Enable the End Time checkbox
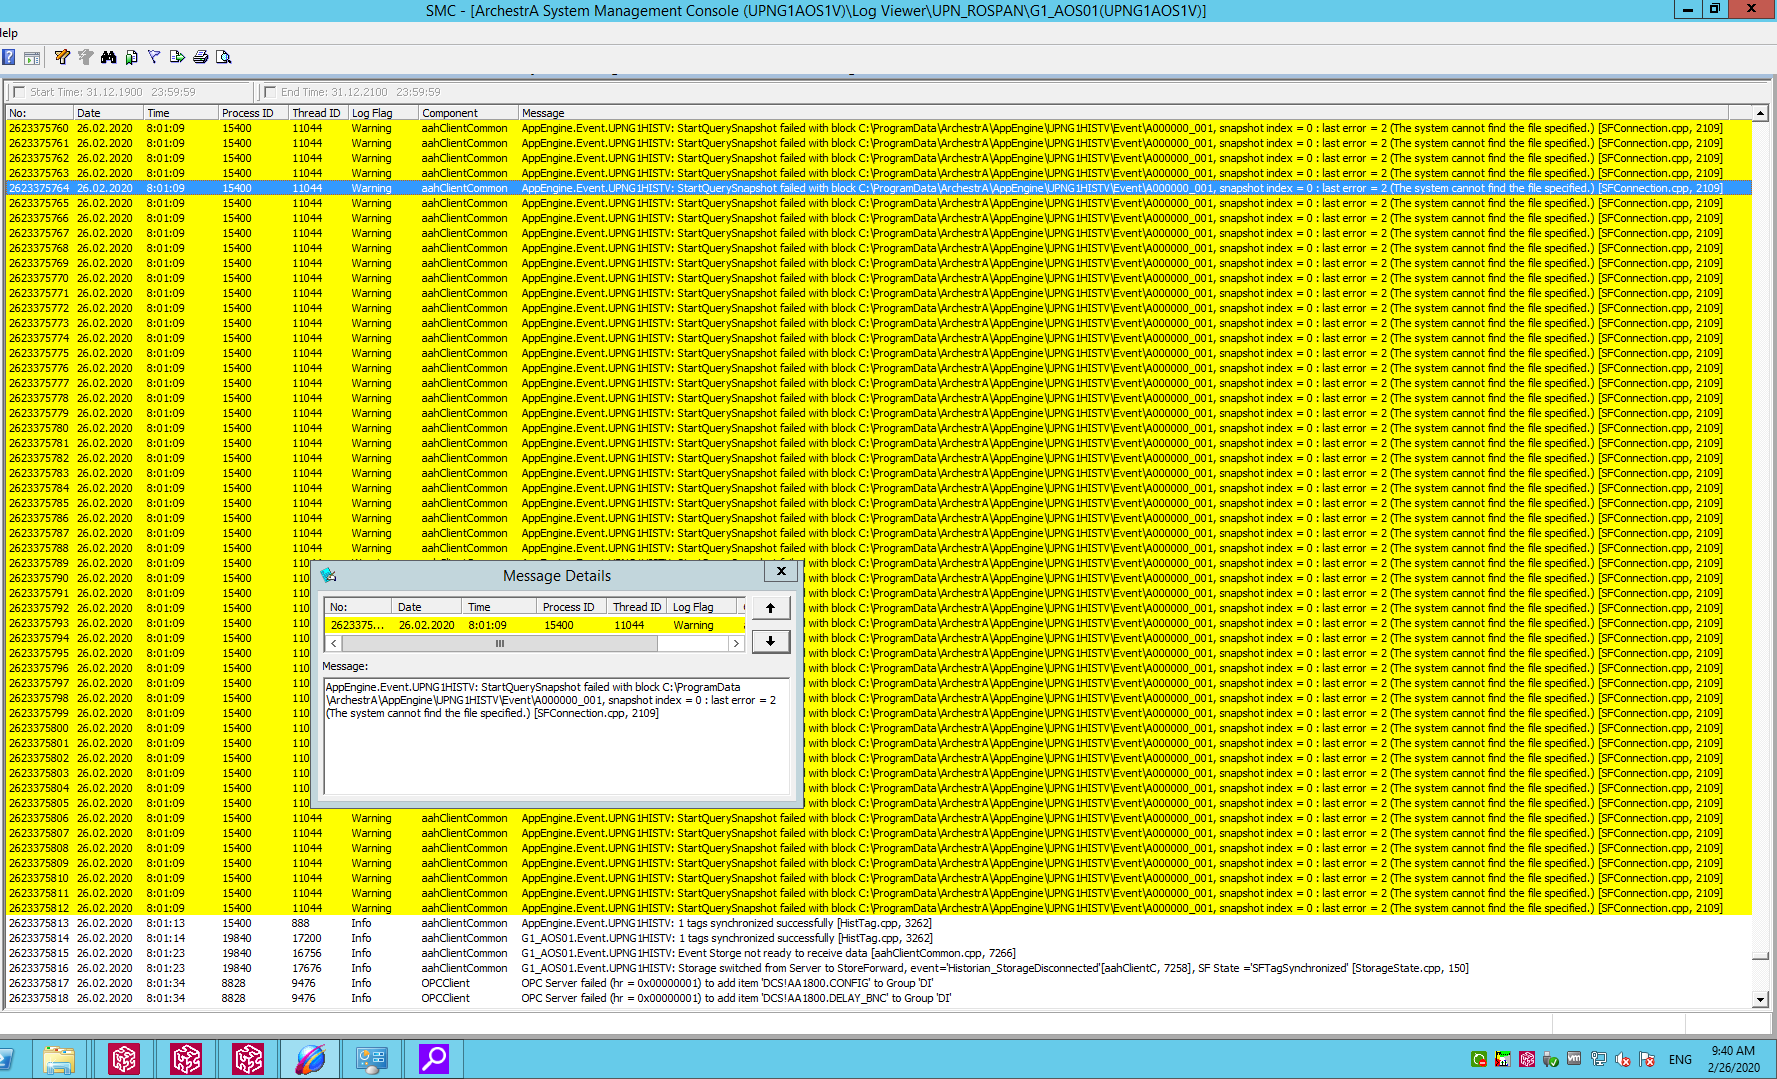Viewport: 1777px width, 1079px height. coord(269,92)
